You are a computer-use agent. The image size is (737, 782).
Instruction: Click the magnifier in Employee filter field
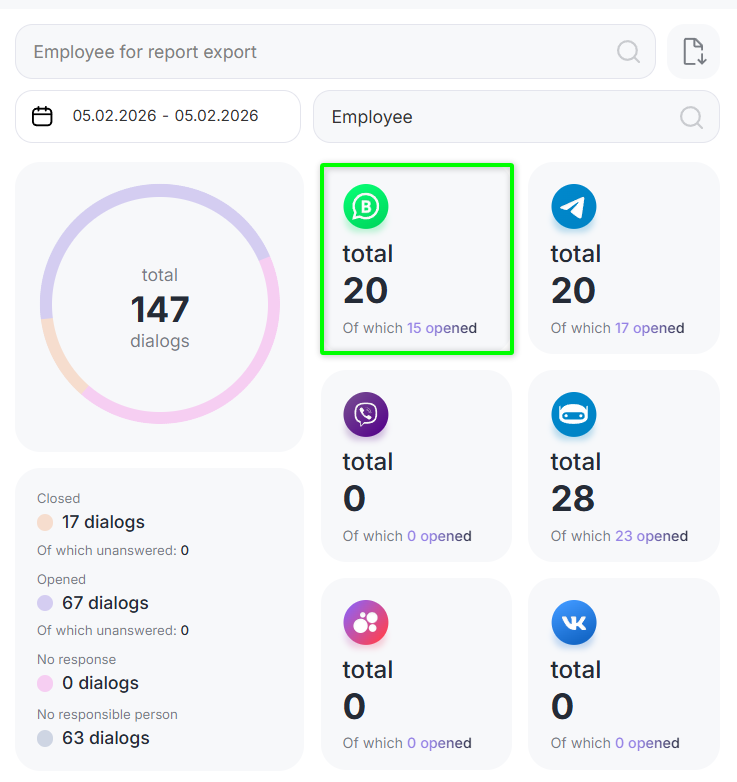691,117
